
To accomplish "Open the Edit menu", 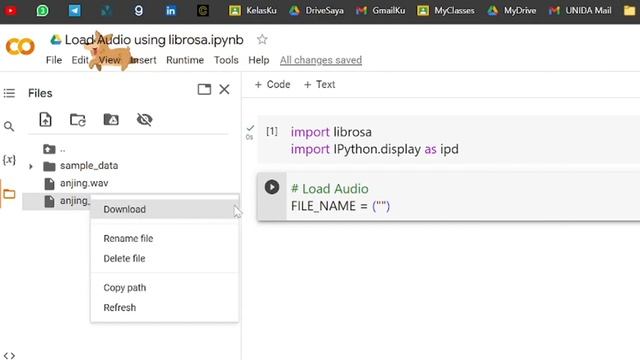I will (80, 60).
